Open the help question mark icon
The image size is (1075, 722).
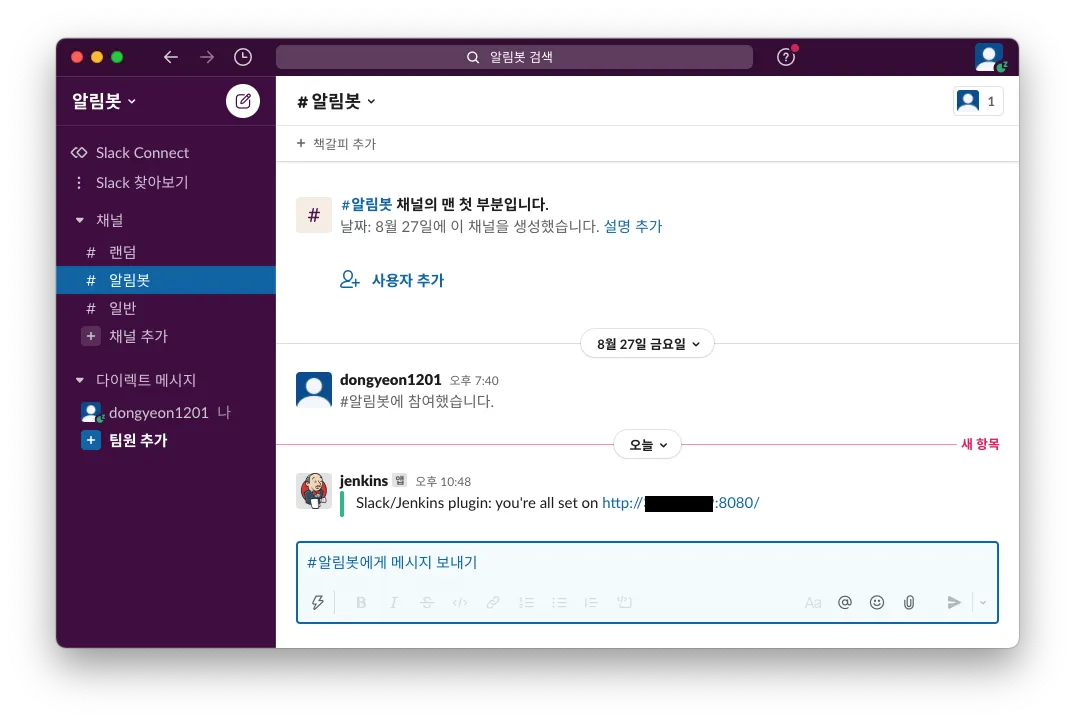point(786,57)
